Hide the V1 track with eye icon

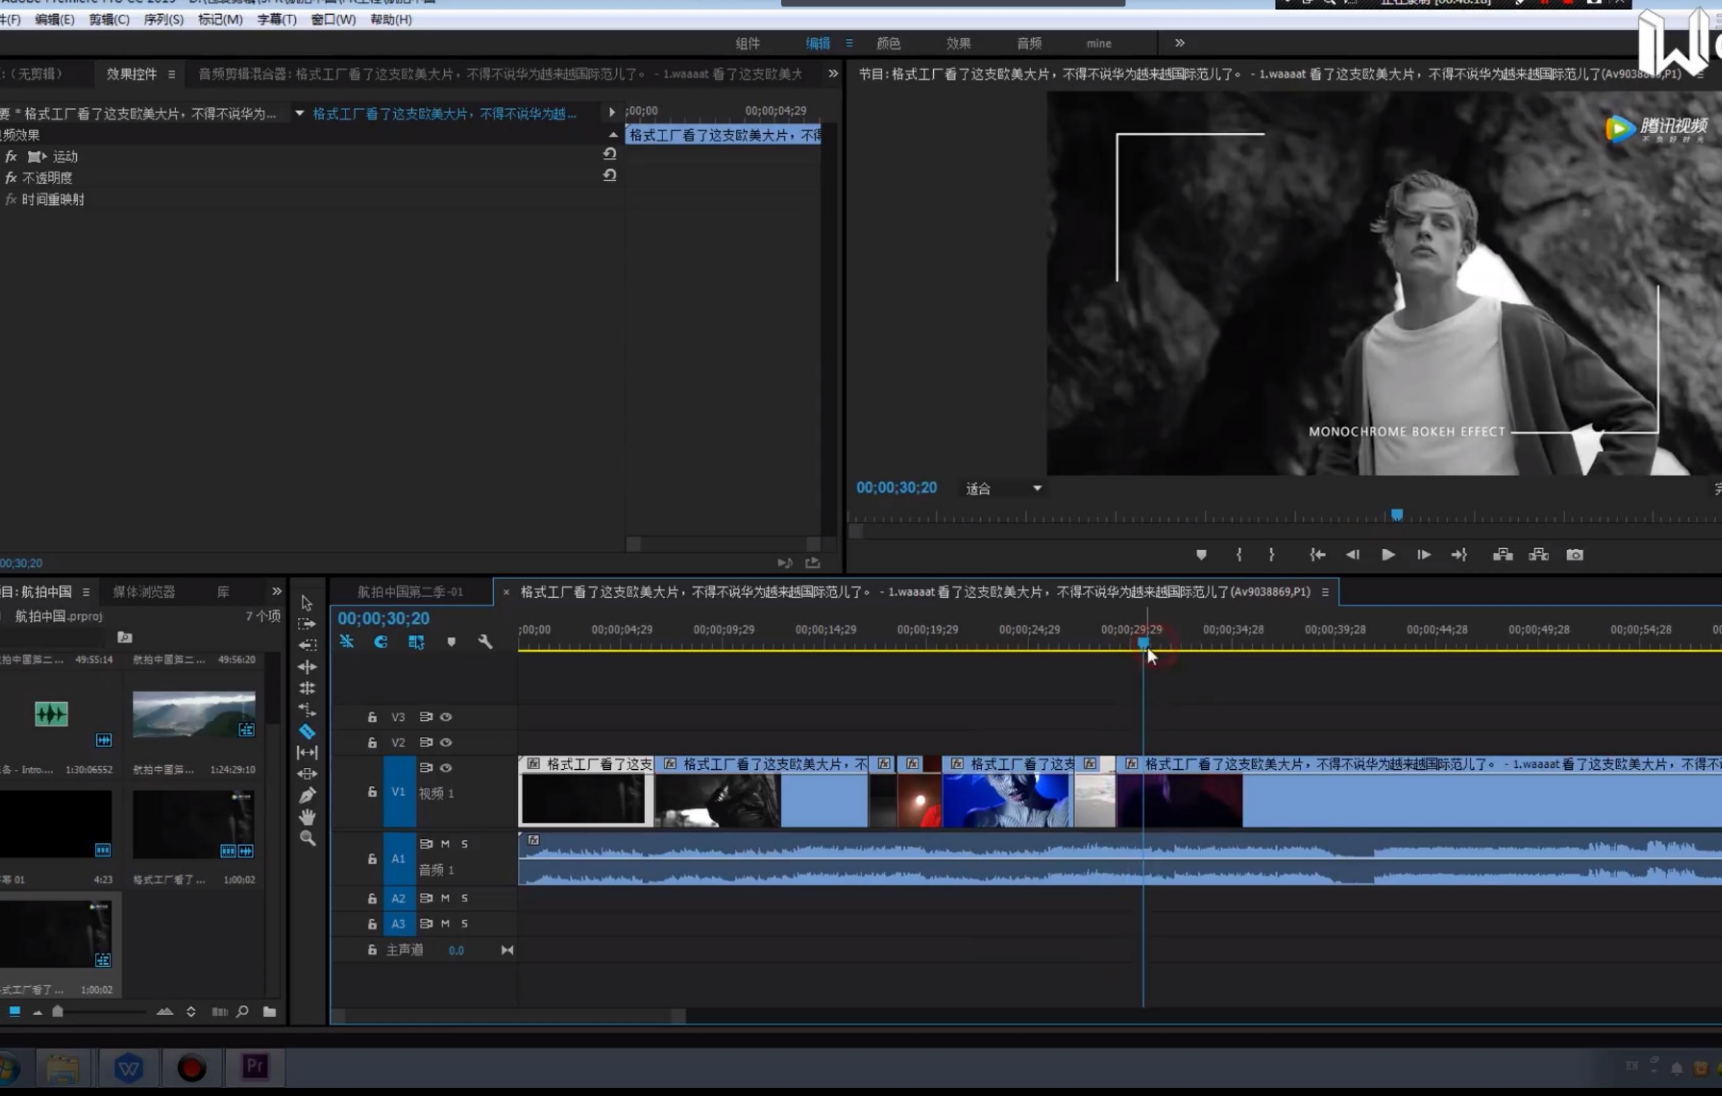pos(446,768)
